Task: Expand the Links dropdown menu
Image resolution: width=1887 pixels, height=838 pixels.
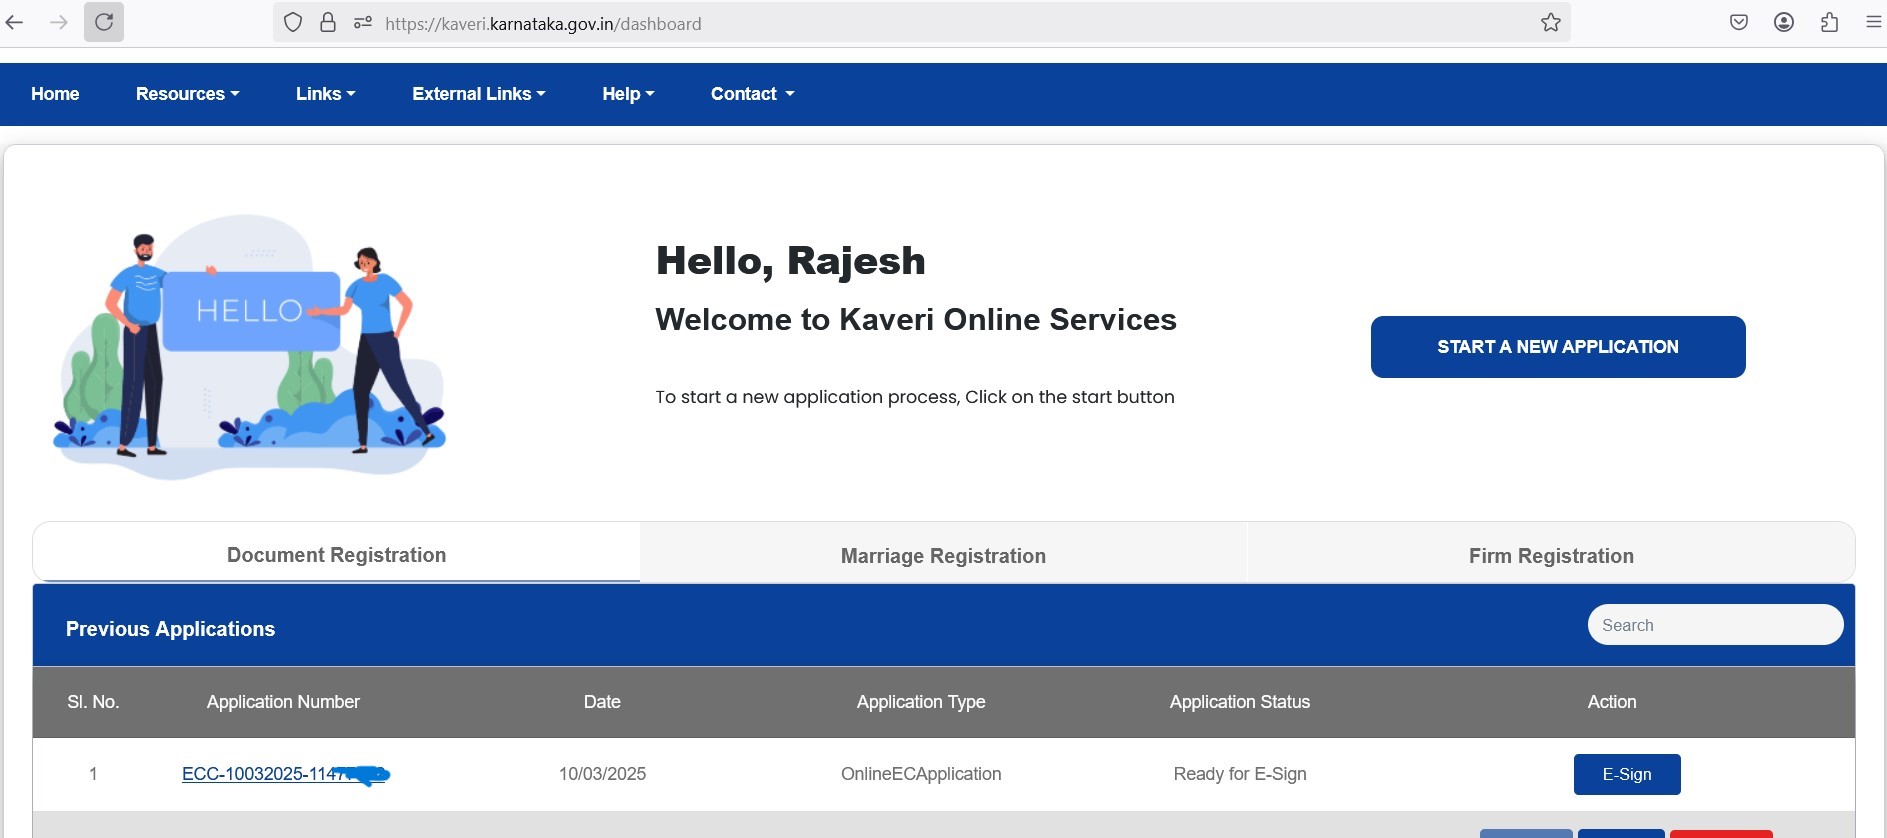Action: tap(326, 94)
